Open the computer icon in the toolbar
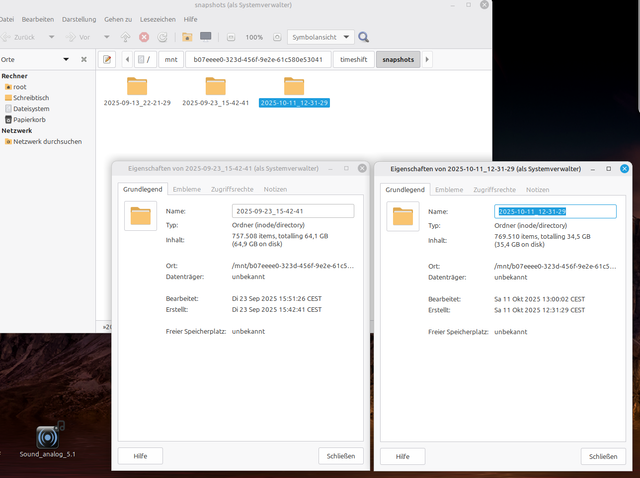This screenshot has height=478, width=640. coord(206,37)
